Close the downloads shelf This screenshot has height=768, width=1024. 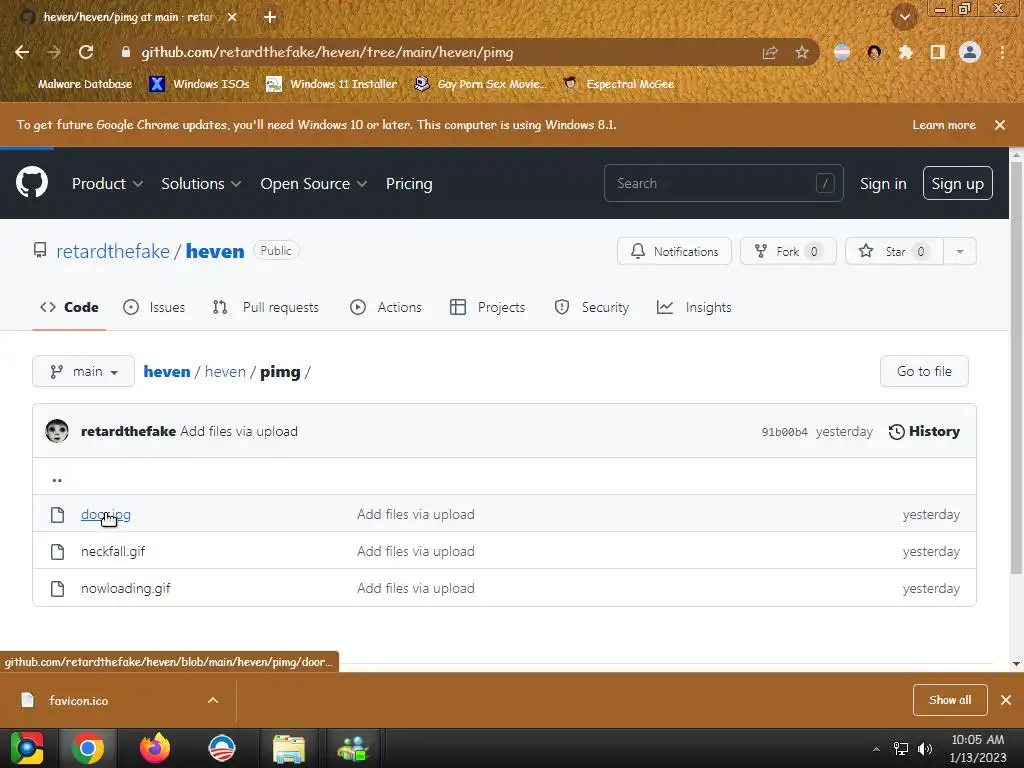click(1006, 700)
